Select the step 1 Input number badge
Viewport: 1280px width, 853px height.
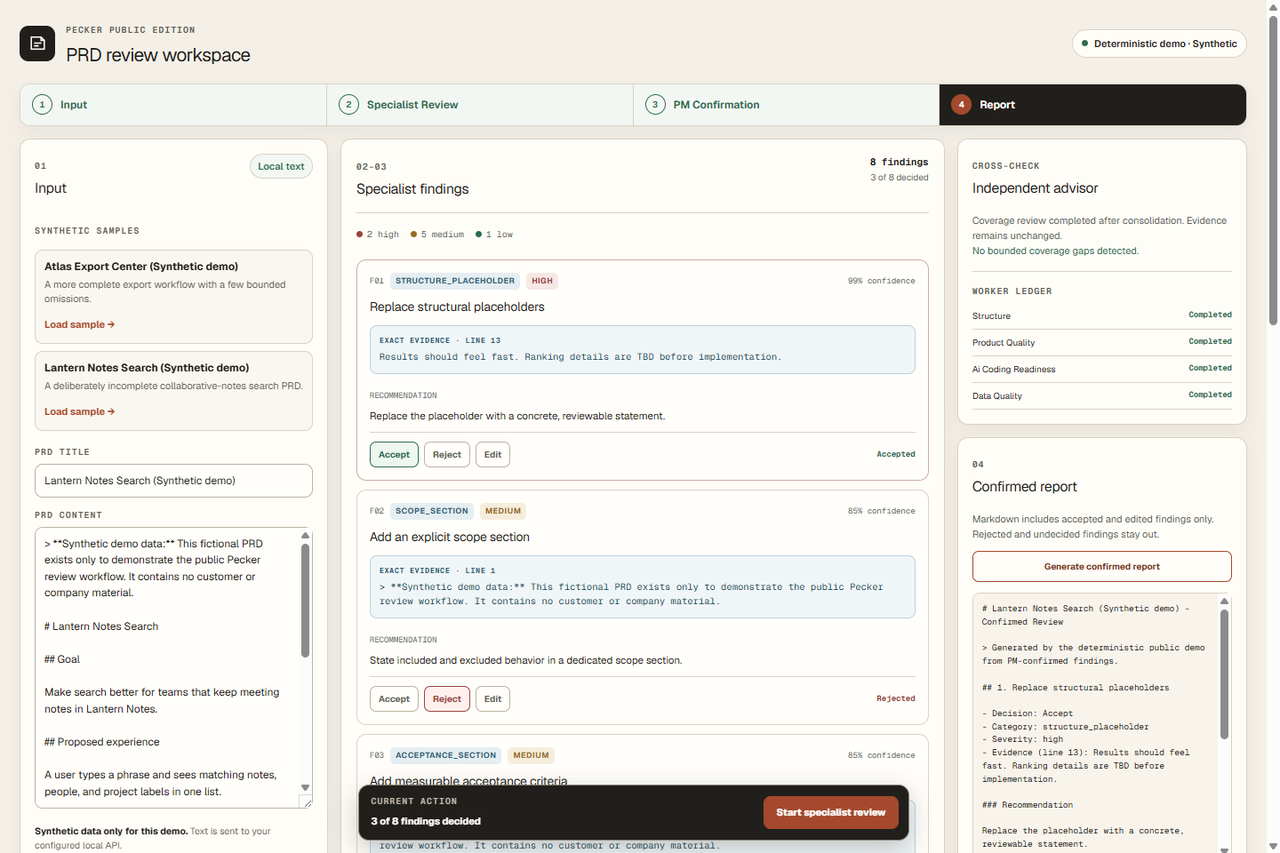point(42,105)
